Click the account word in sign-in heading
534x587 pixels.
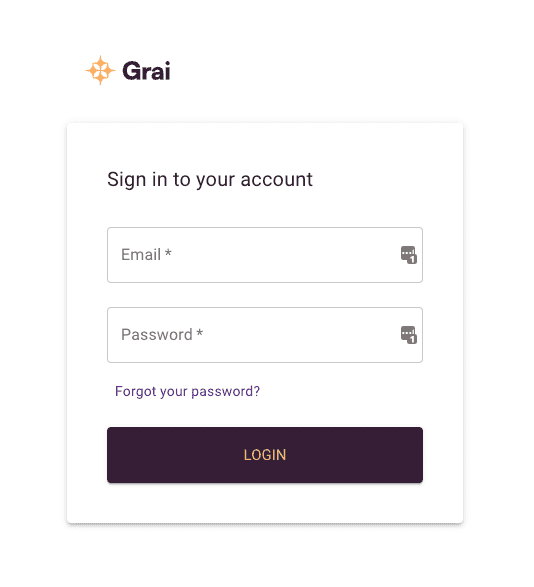tap(276, 180)
